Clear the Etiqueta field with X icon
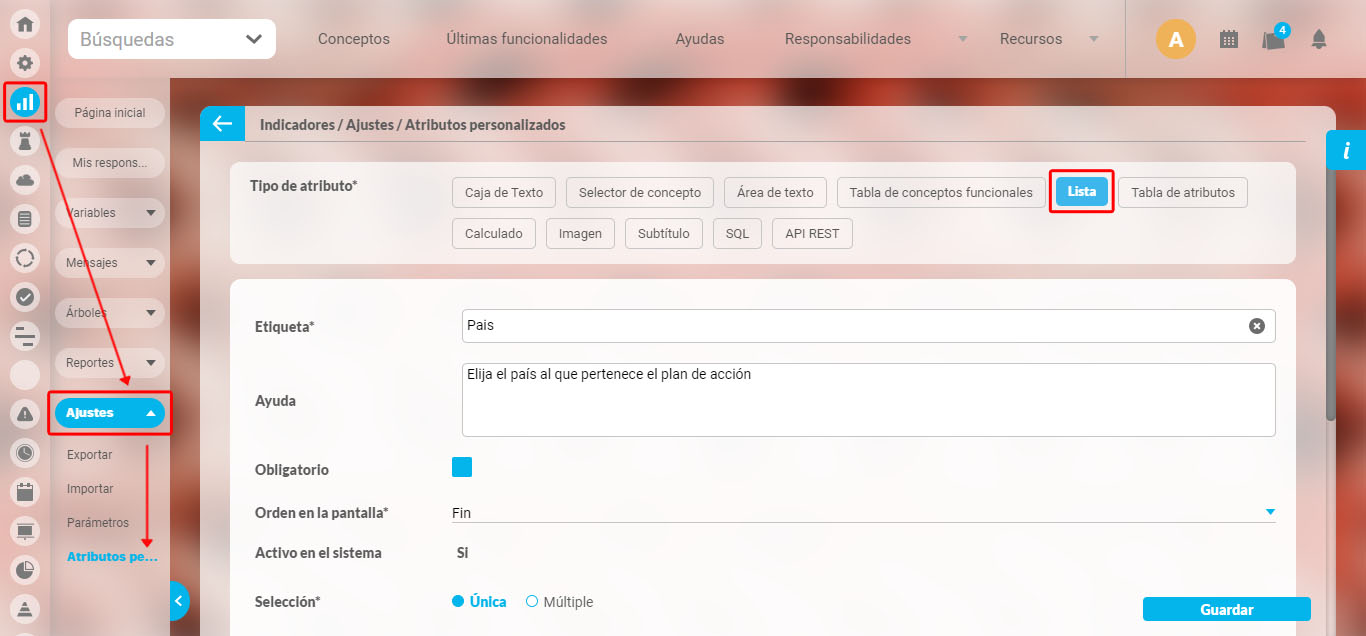The height and width of the screenshot is (636, 1366). point(1257,326)
